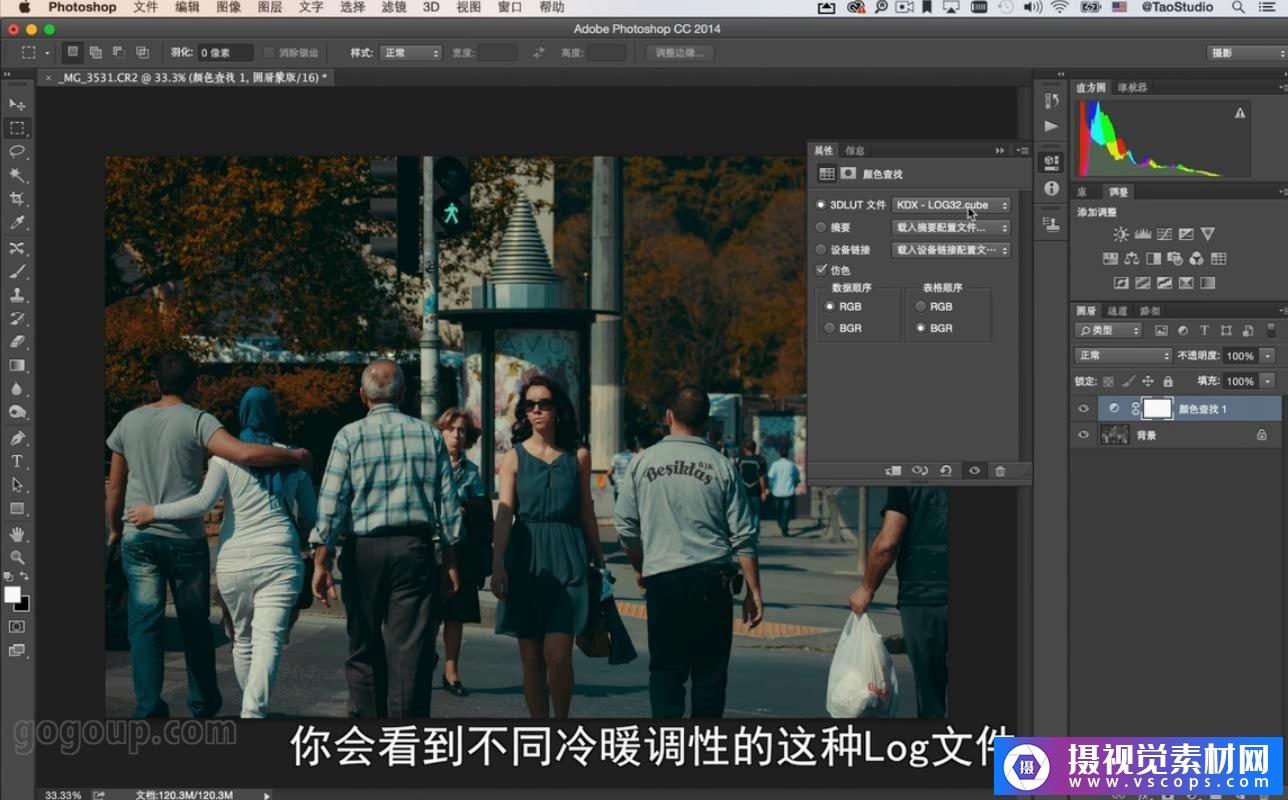The height and width of the screenshot is (800, 1288).
Task: Click the 调整边缘... button
Action: 679,52
